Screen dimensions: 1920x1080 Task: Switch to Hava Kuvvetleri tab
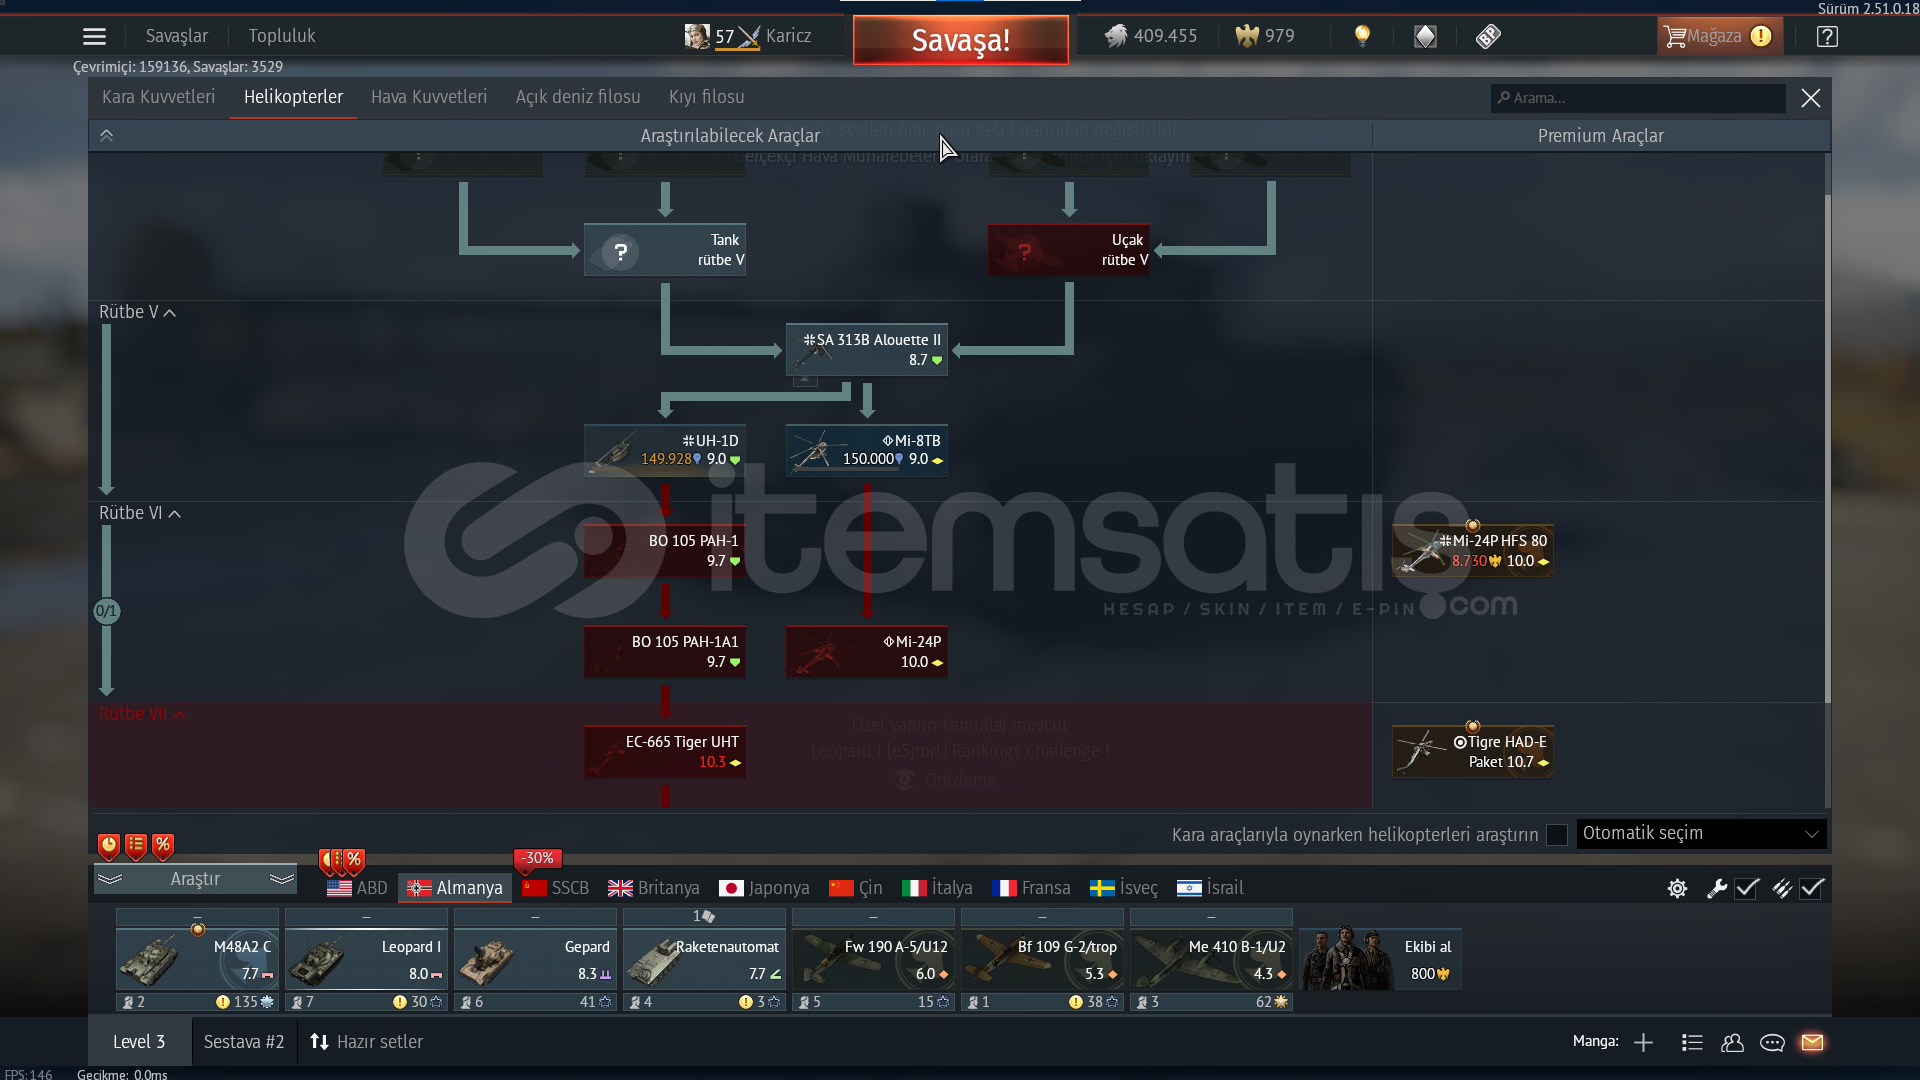(x=428, y=97)
